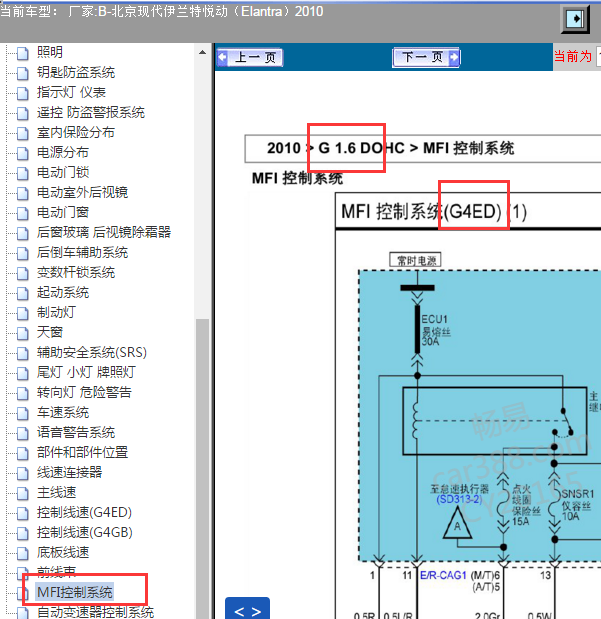Open the 钥匙防盗系统 entry

76,72
